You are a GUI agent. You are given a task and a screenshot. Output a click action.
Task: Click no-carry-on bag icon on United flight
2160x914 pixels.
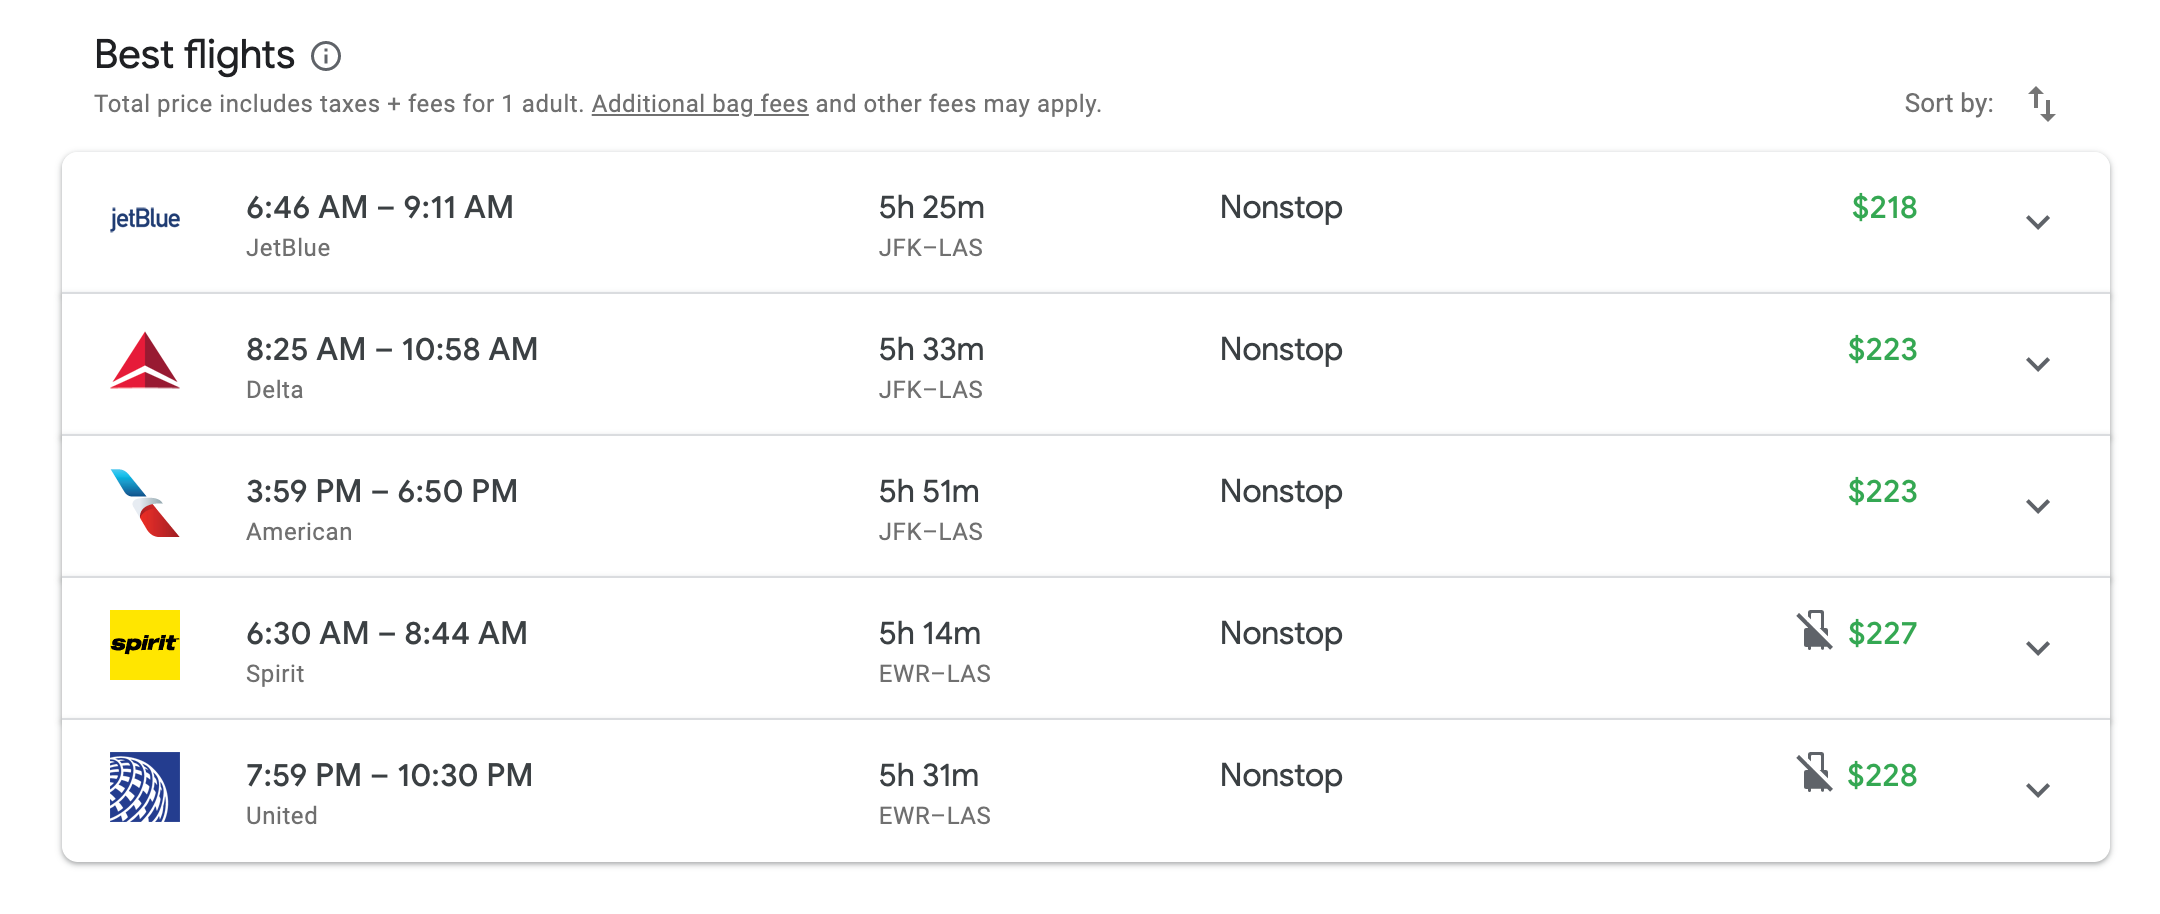[x=1814, y=773]
